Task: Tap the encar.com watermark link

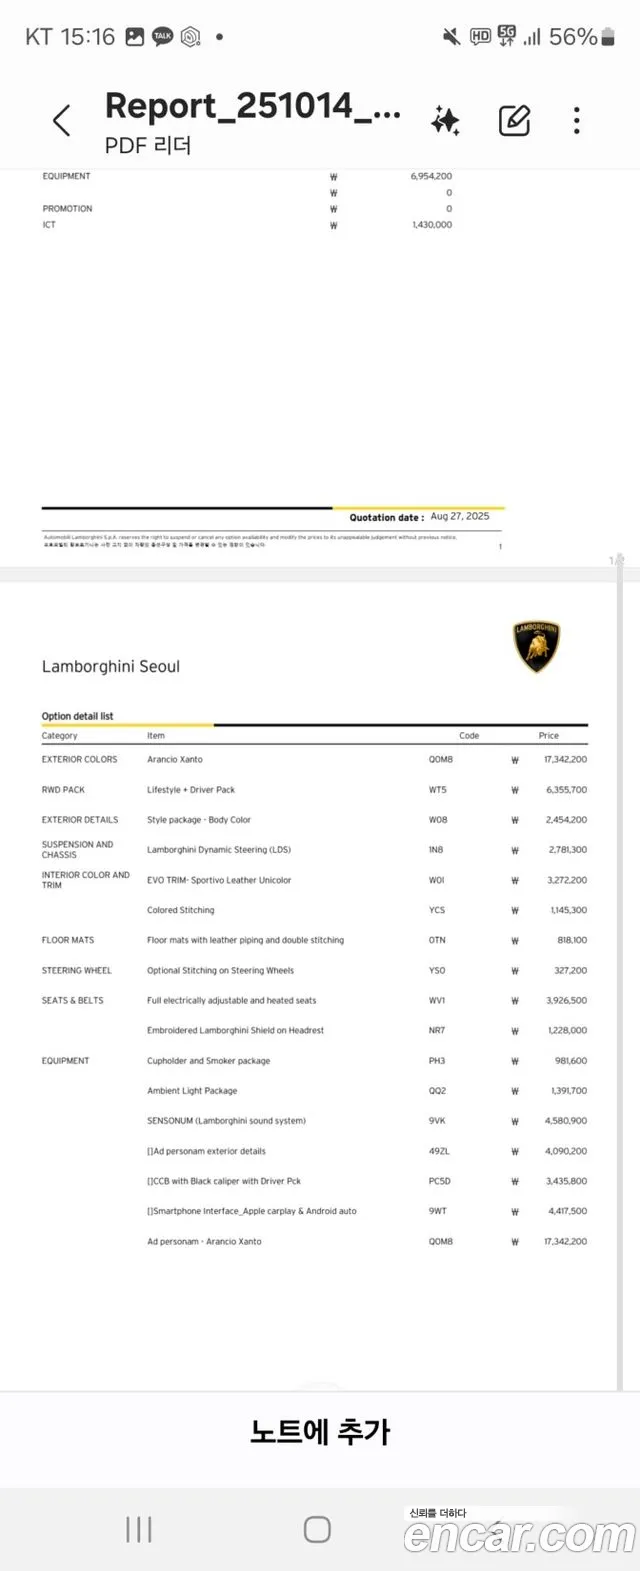Action: (x=519, y=1535)
